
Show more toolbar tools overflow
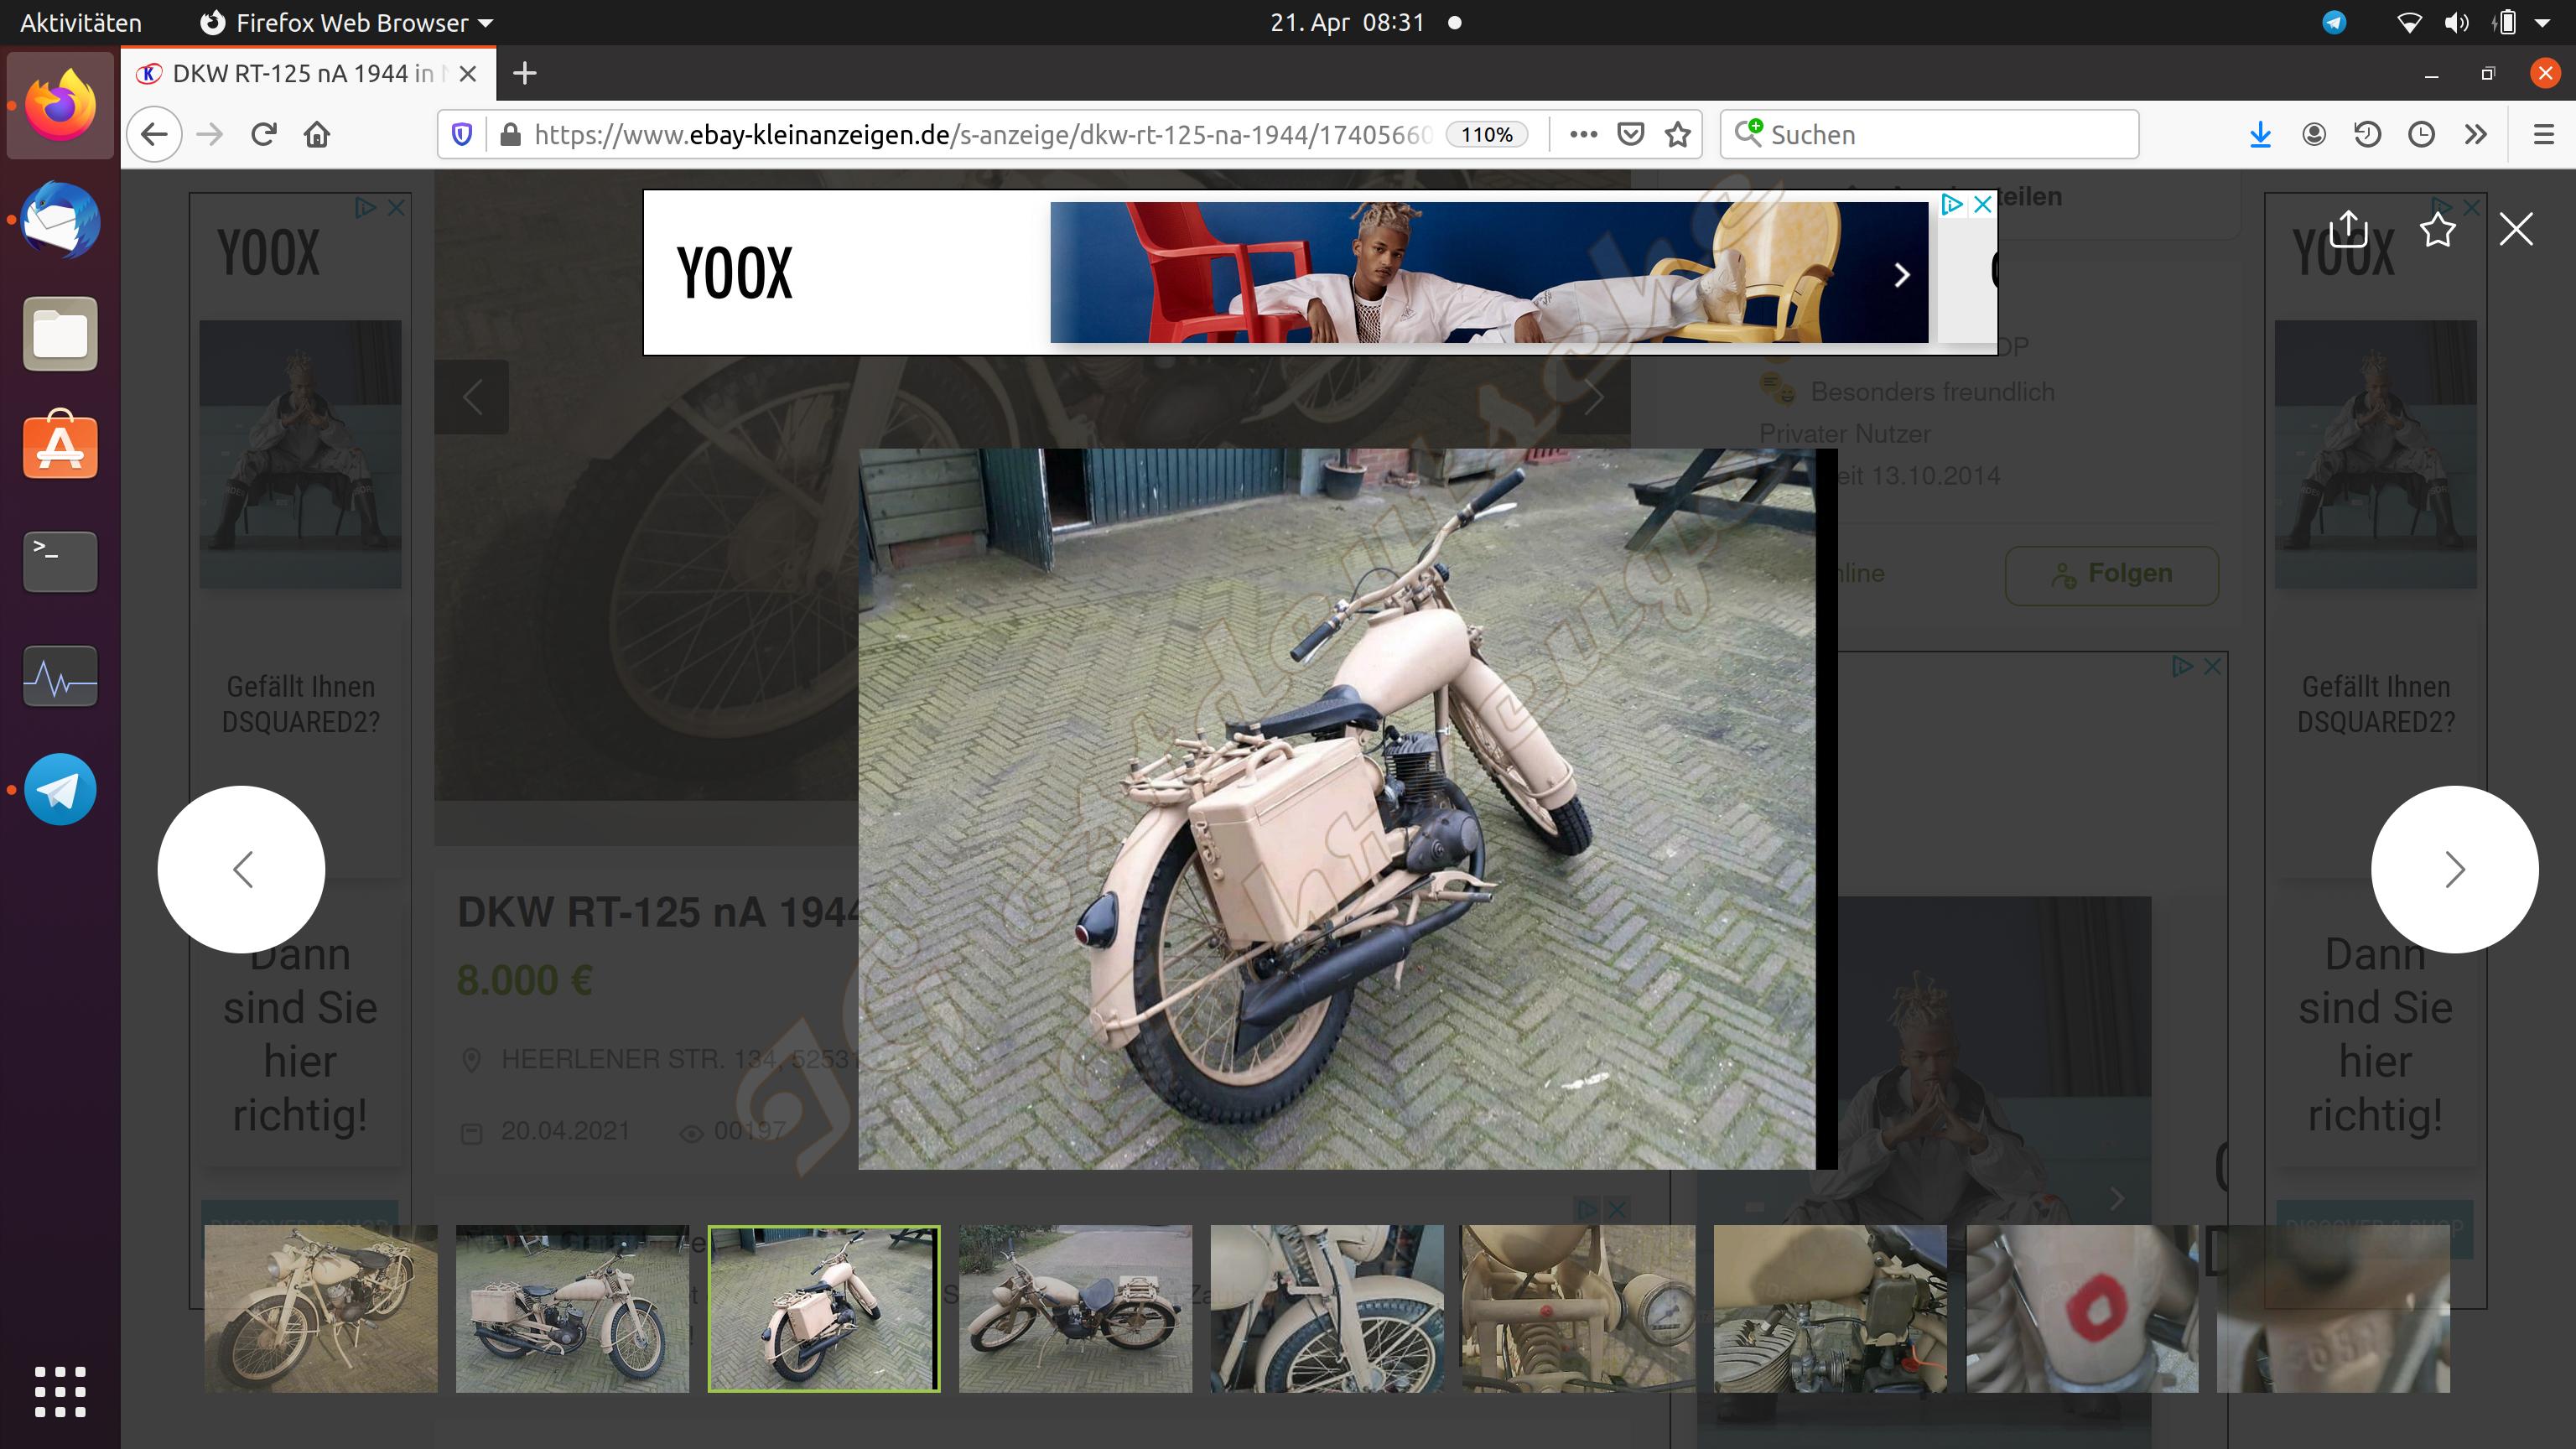tap(2476, 134)
